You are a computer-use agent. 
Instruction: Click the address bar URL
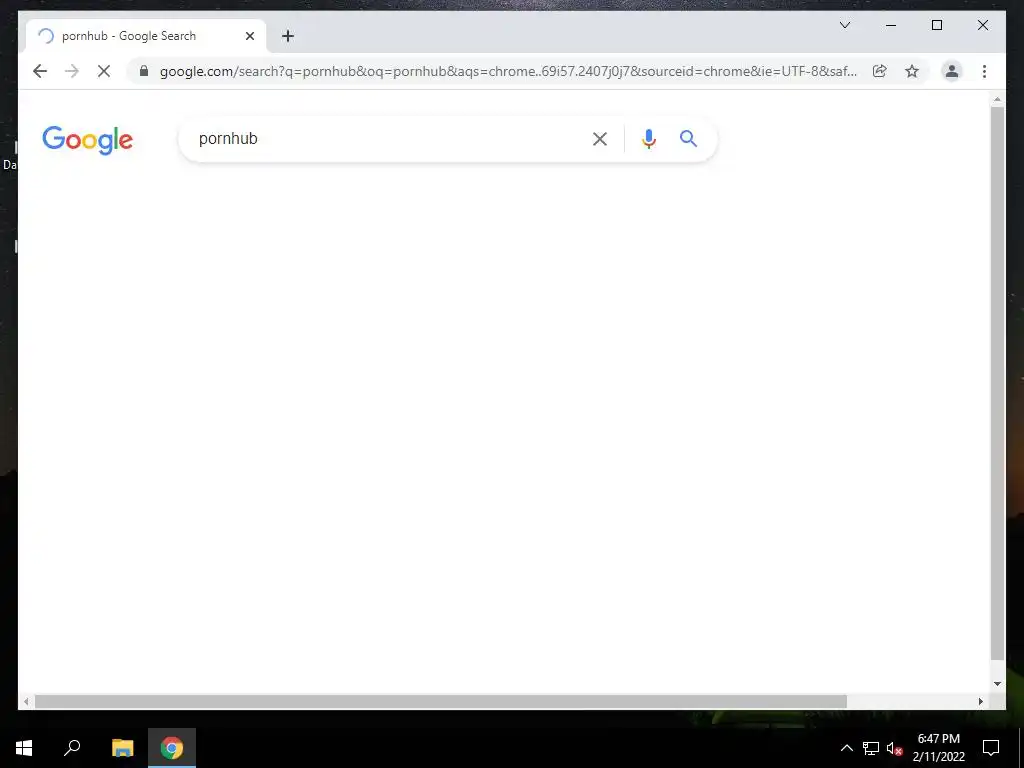pos(508,71)
